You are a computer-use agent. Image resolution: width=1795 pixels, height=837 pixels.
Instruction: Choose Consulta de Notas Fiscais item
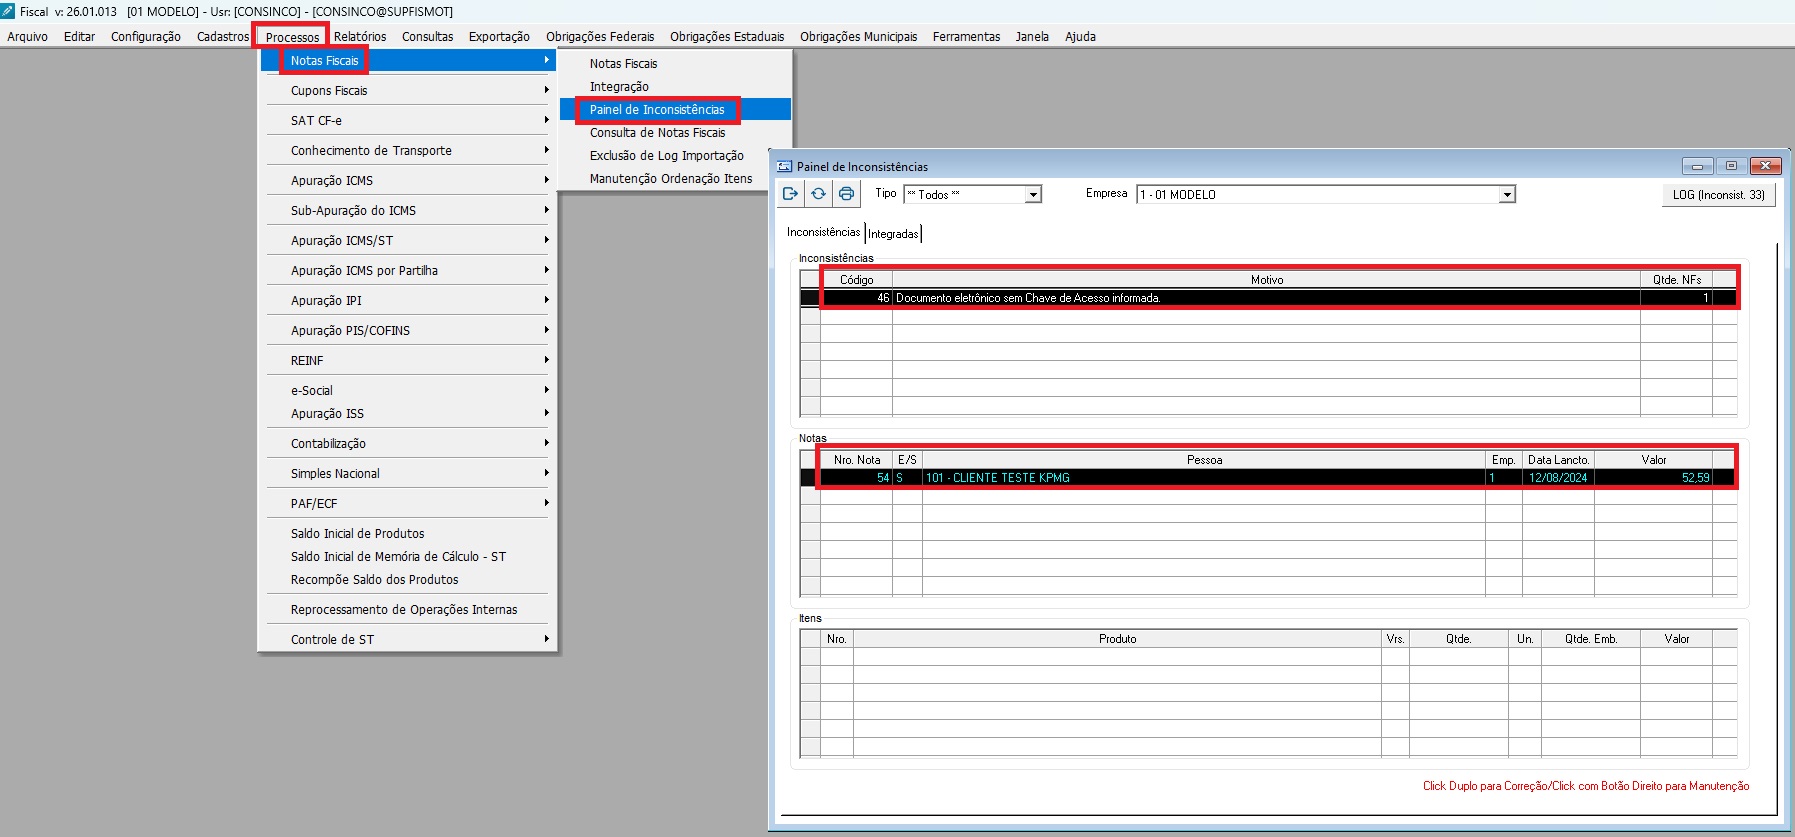point(675,132)
